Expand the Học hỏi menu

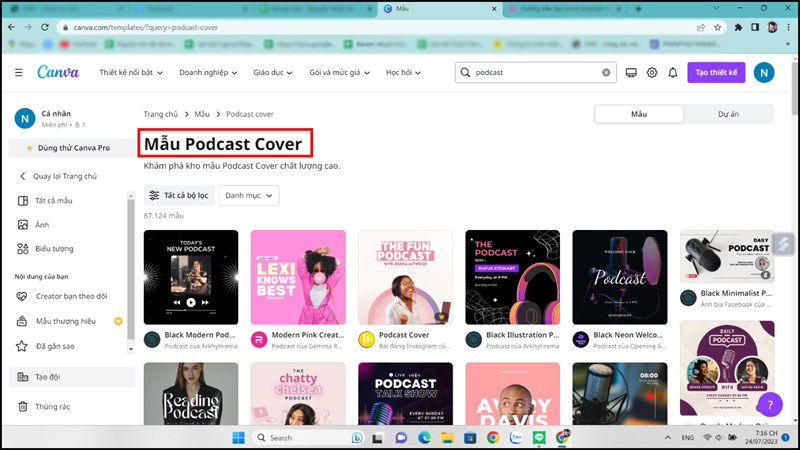pyautogui.click(x=403, y=72)
